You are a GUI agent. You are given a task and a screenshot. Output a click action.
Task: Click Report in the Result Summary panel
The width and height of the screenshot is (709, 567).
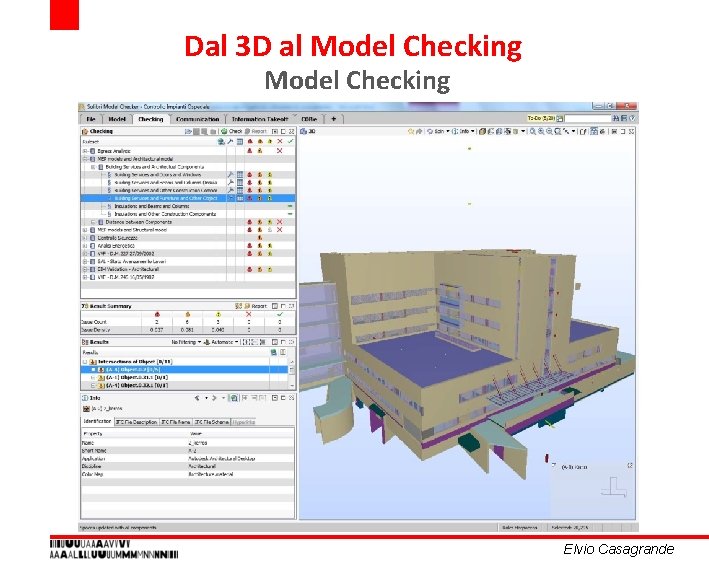coord(255,306)
